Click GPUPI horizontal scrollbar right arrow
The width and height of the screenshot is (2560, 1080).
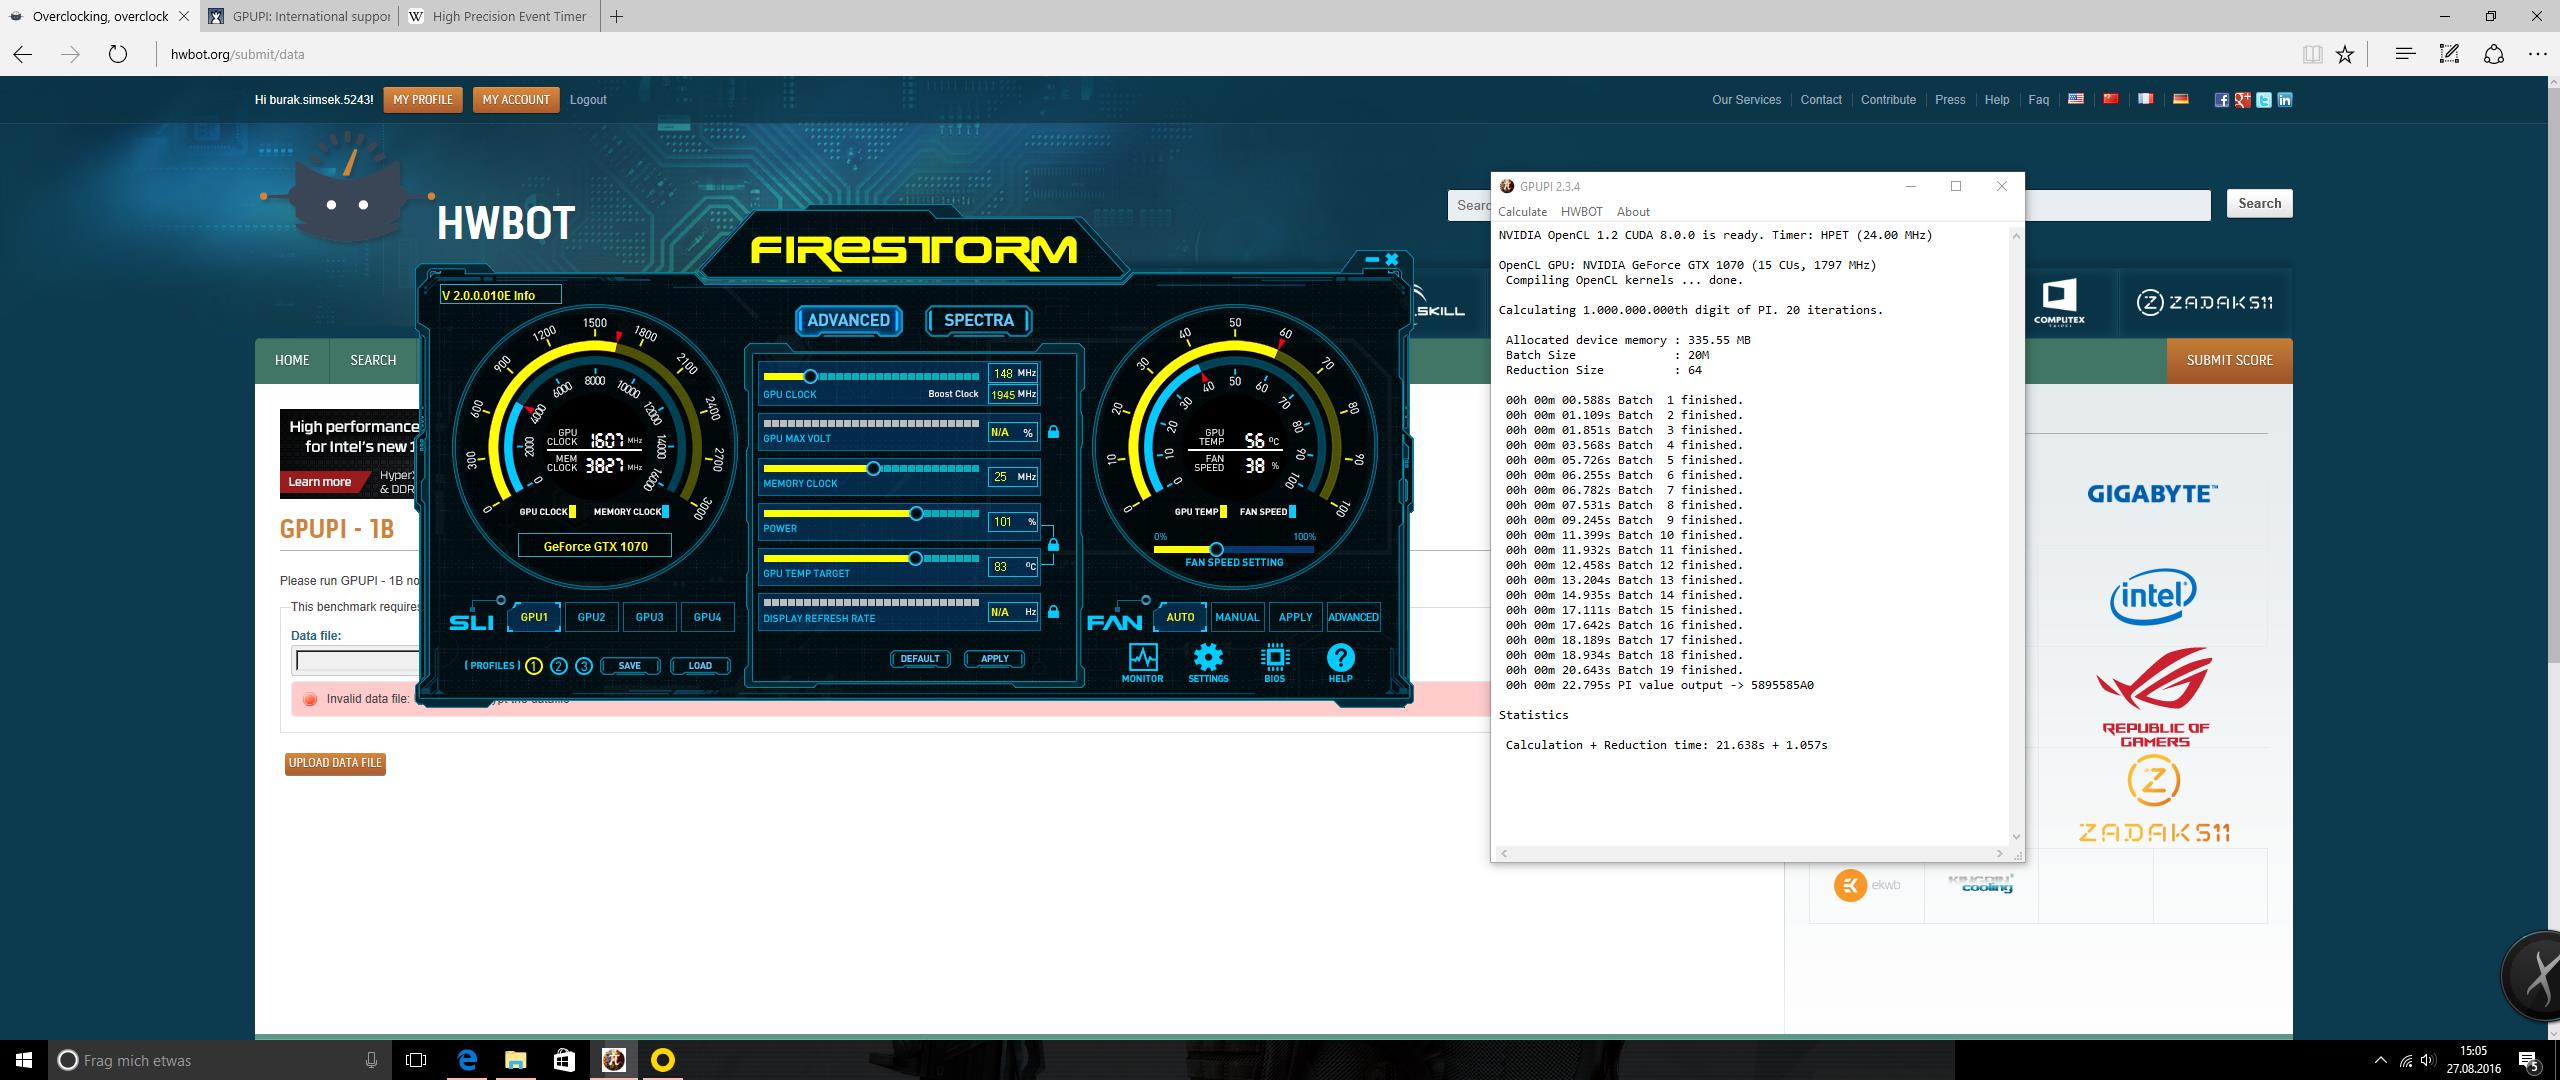1999,854
